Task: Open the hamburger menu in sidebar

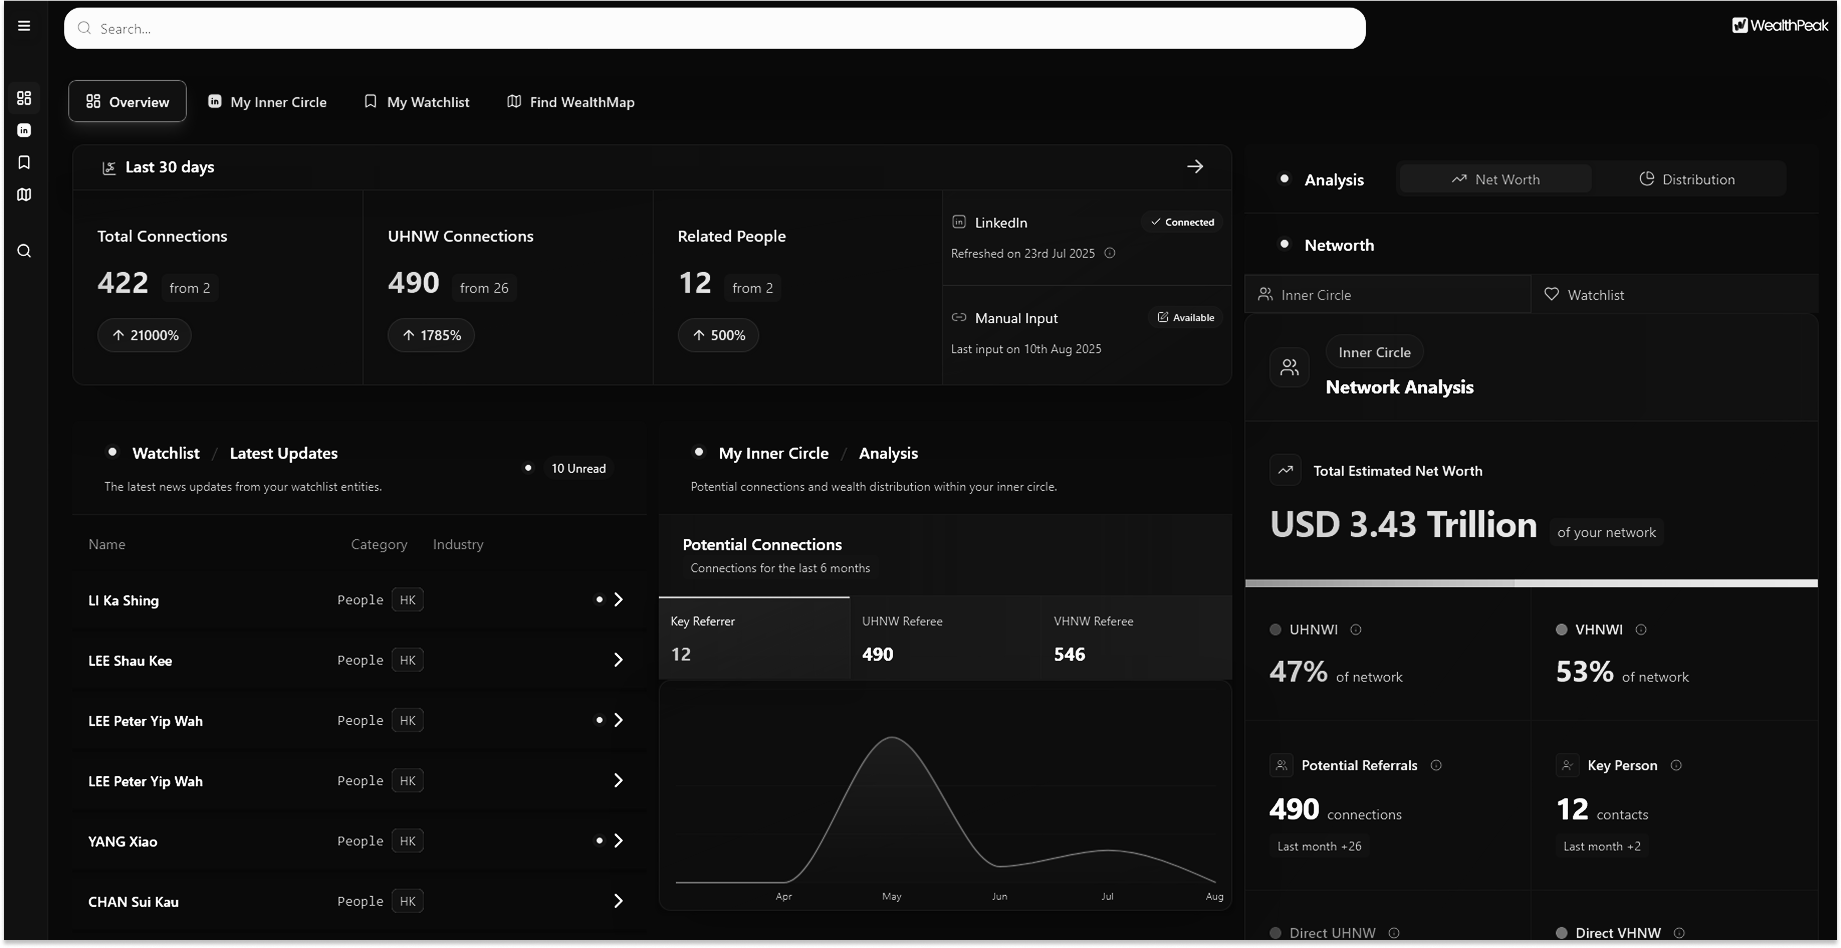Action: tap(24, 26)
